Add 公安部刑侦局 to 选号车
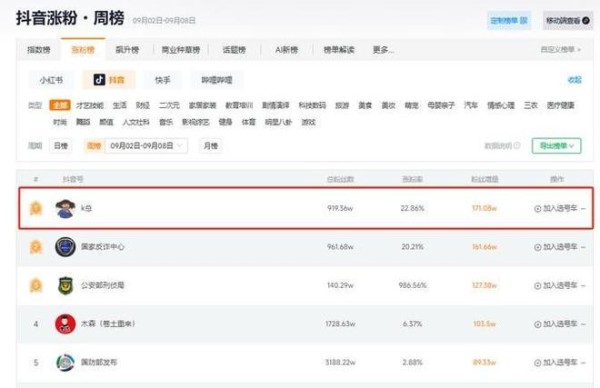 pos(555,285)
